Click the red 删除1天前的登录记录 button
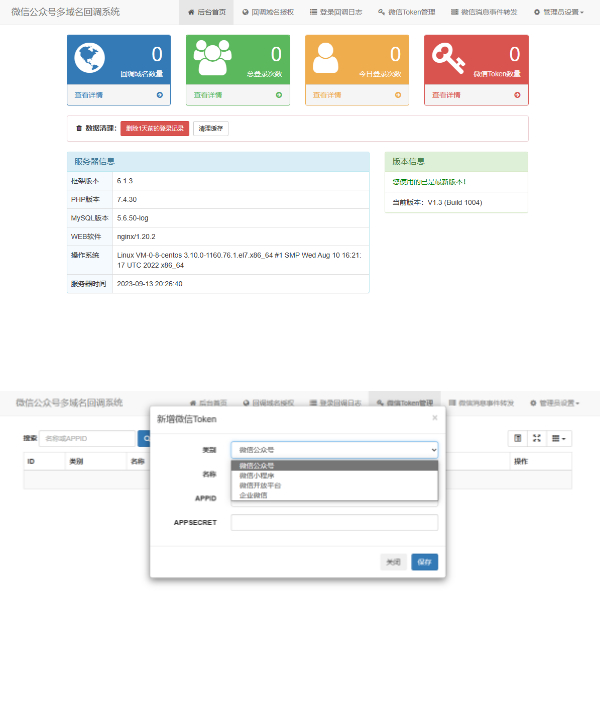Image resolution: width=600 pixels, height=727 pixels. pyautogui.click(x=154, y=128)
